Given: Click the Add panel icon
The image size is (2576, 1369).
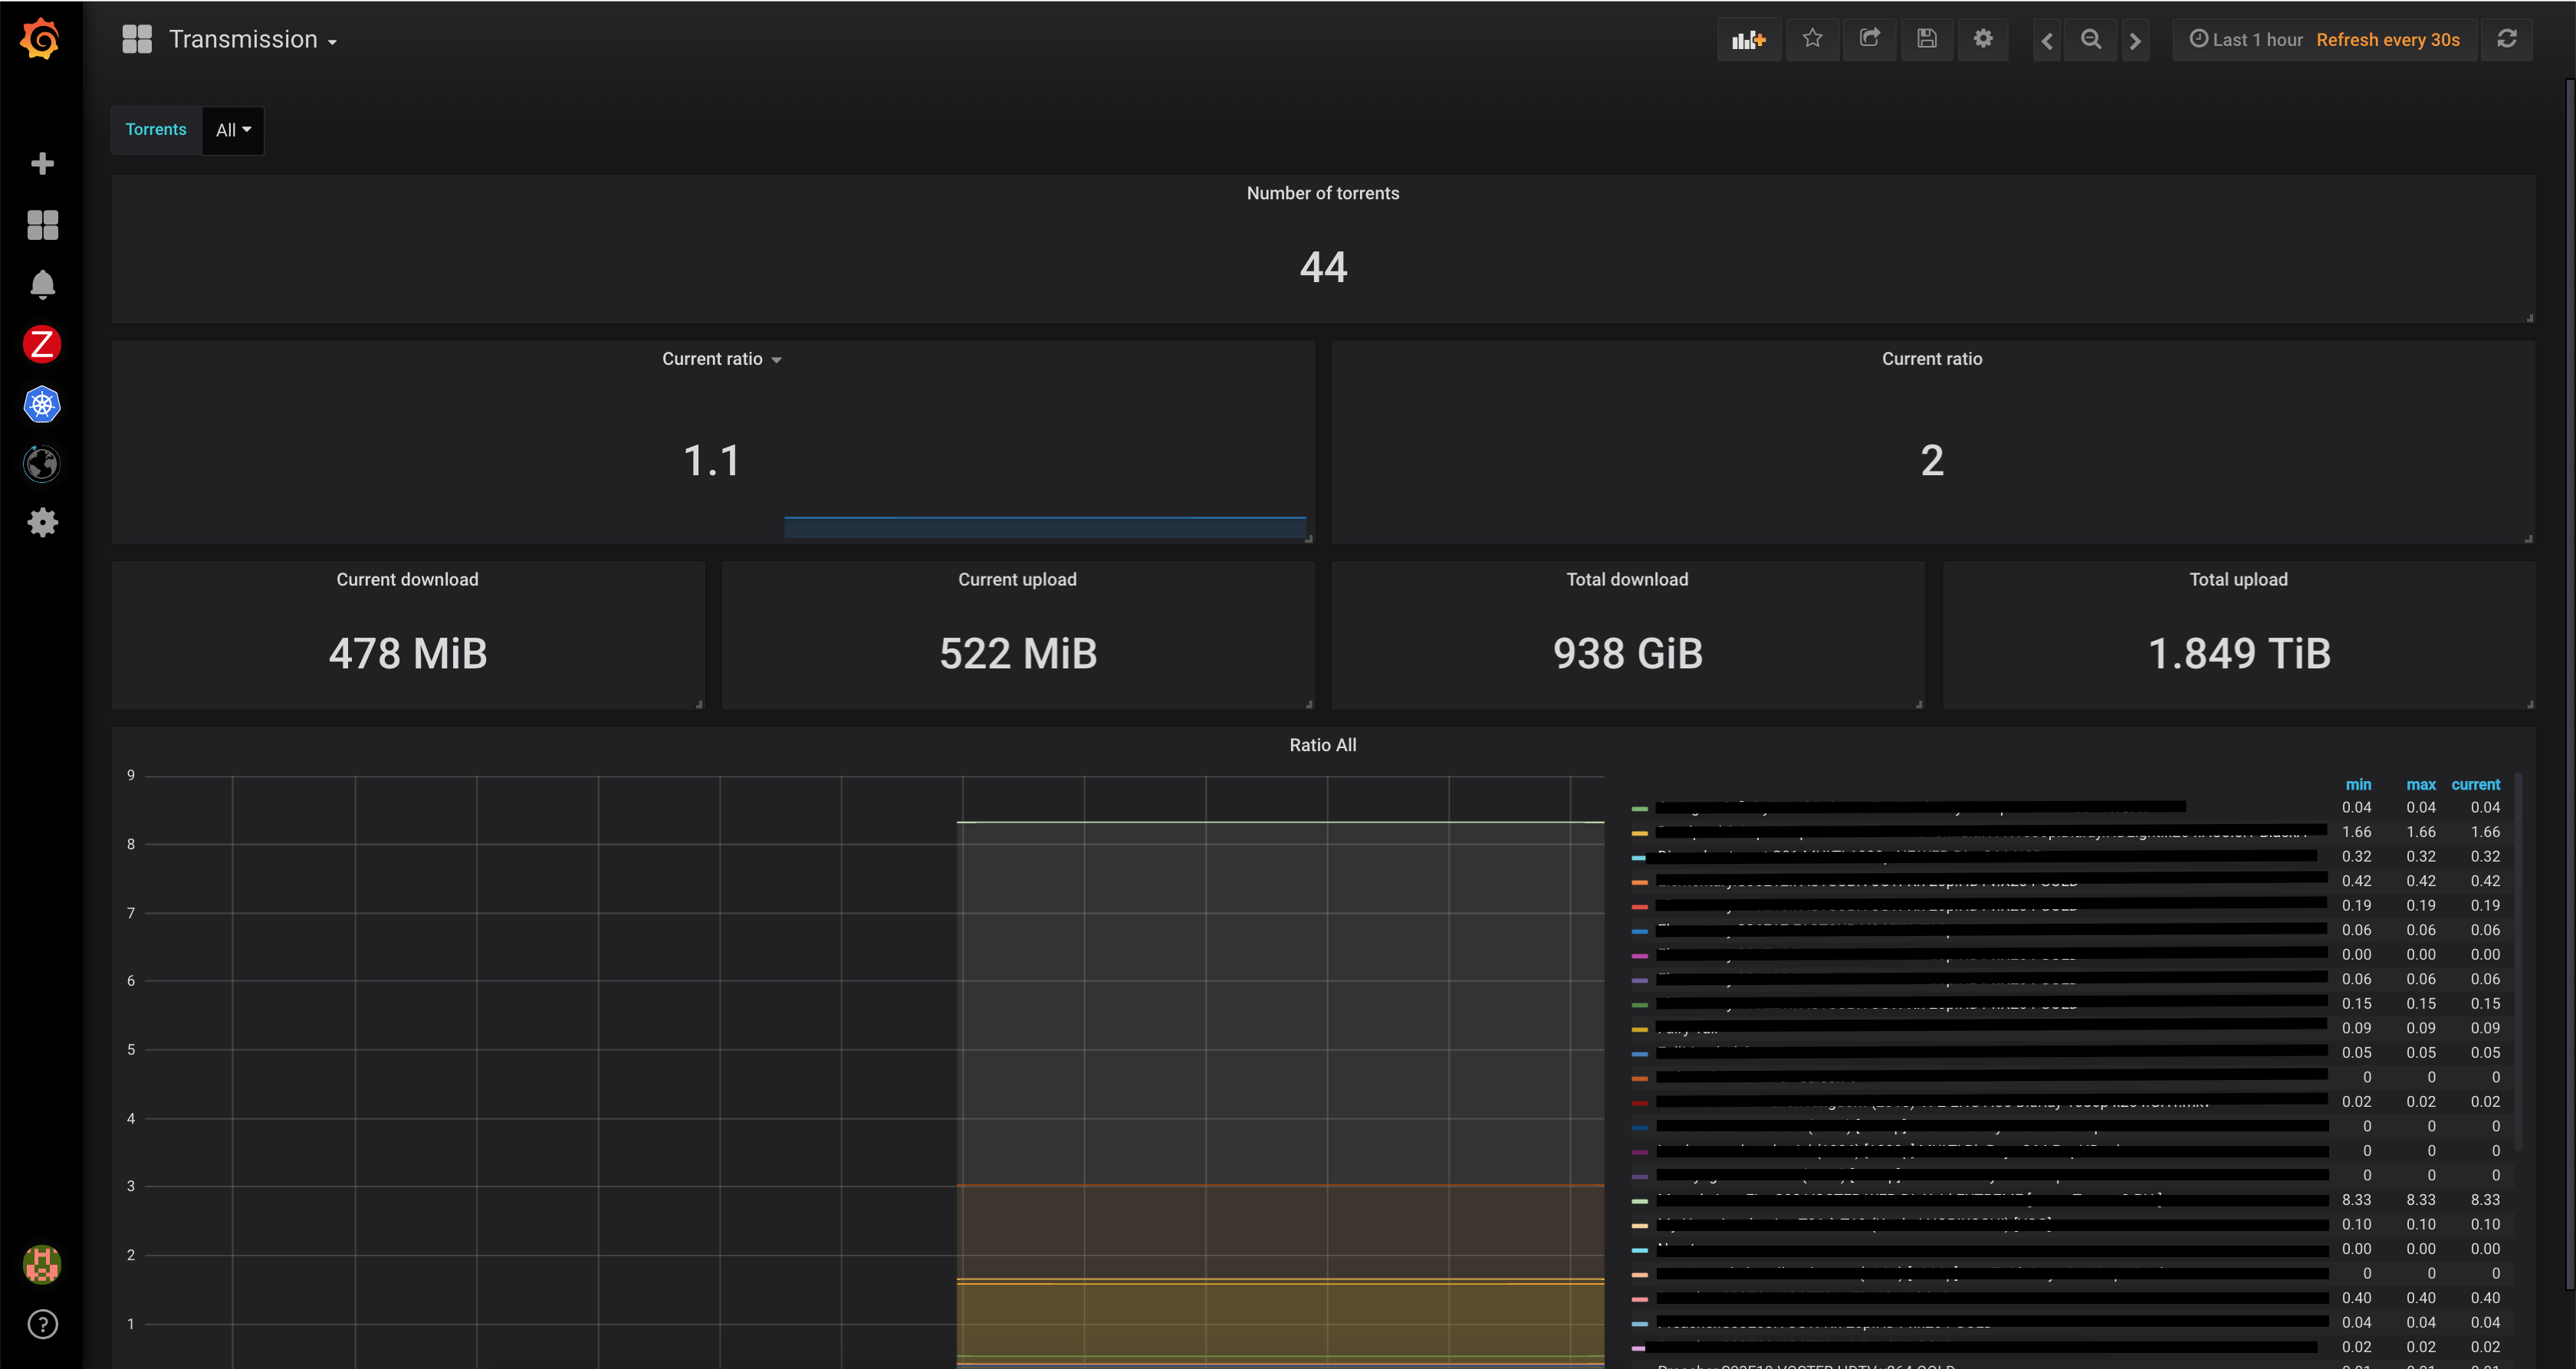Looking at the screenshot, I should tap(1748, 40).
